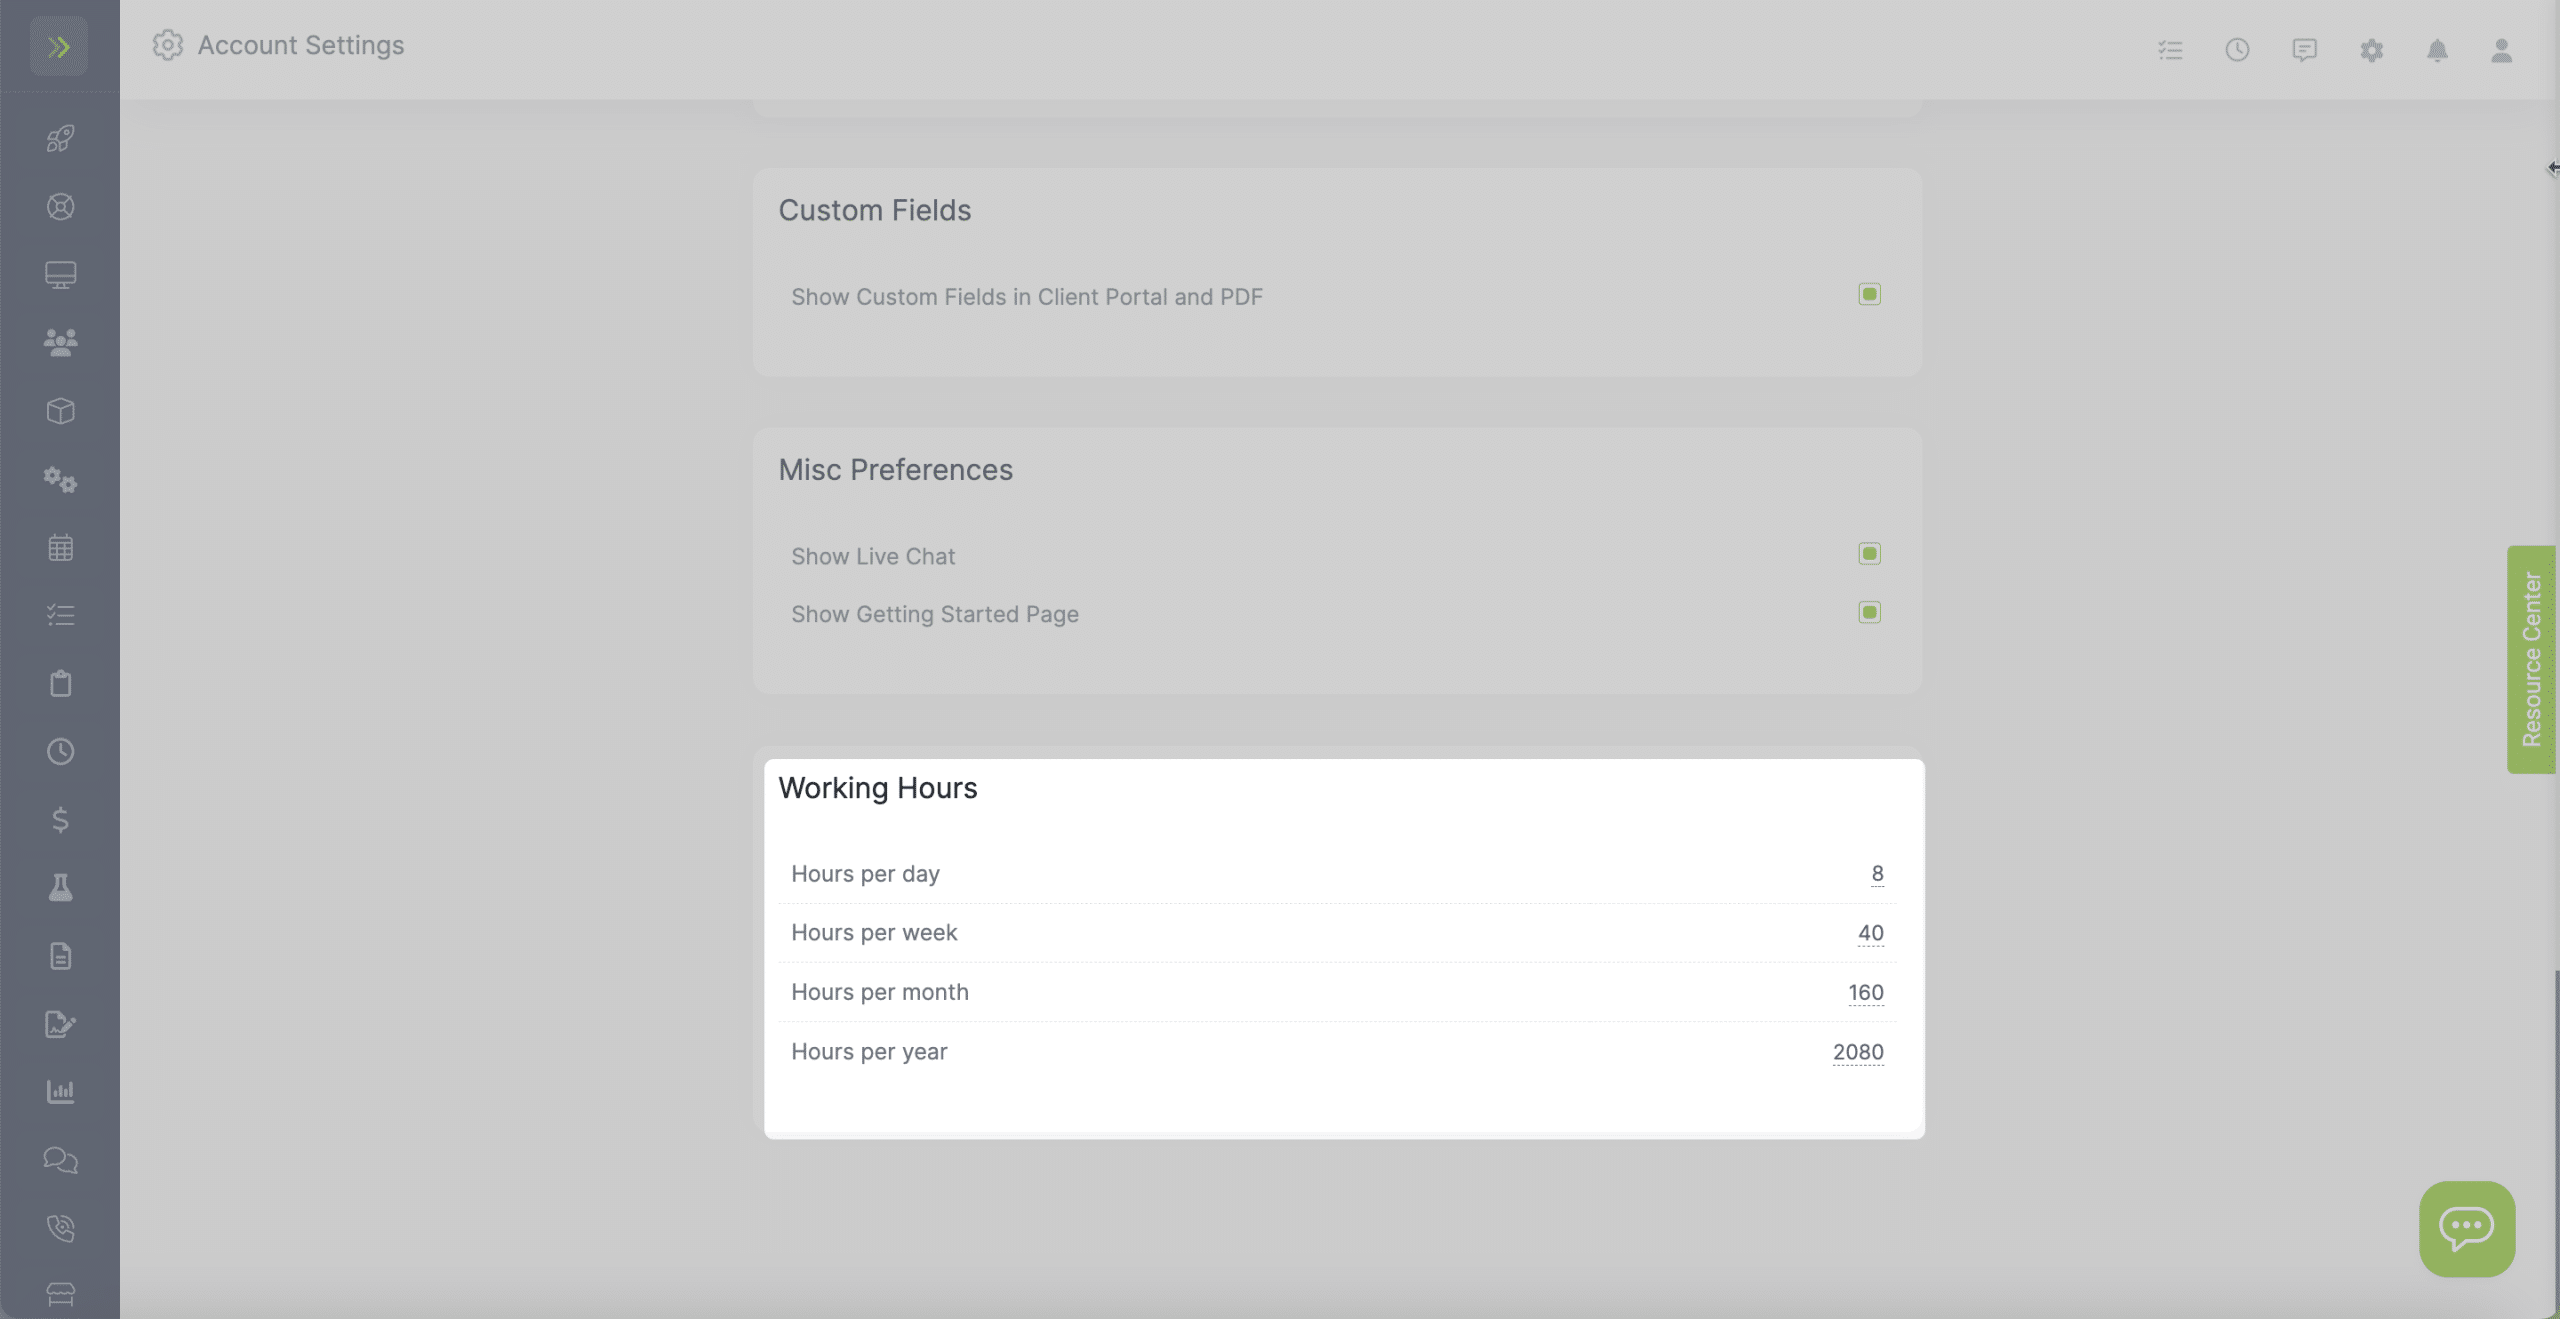Image resolution: width=2560 pixels, height=1319 pixels.
Task: Open the notifications bell icon
Action: (x=2437, y=50)
